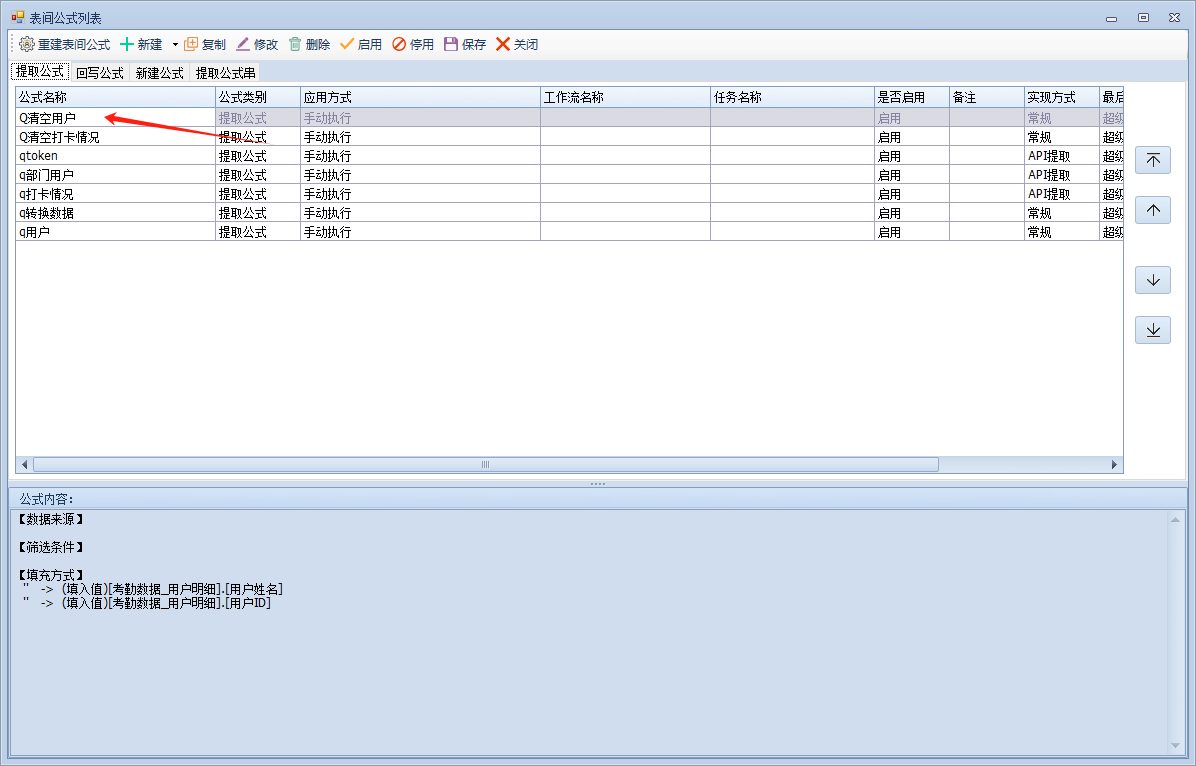Switch to the 回写公式 tab
The width and height of the screenshot is (1196, 766).
click(100, 73)
